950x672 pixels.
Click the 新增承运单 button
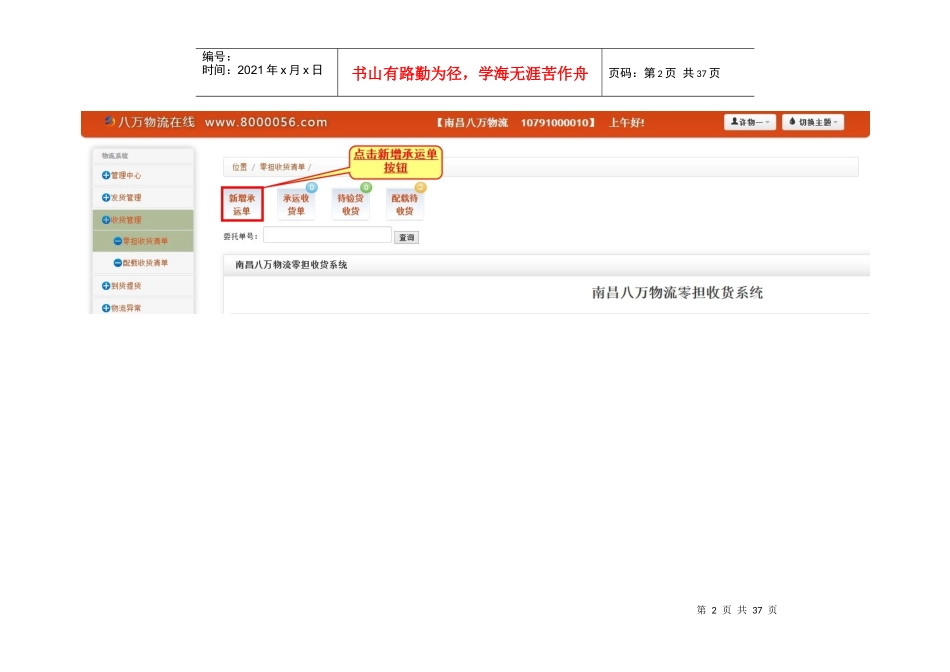(x=242, y=204)
